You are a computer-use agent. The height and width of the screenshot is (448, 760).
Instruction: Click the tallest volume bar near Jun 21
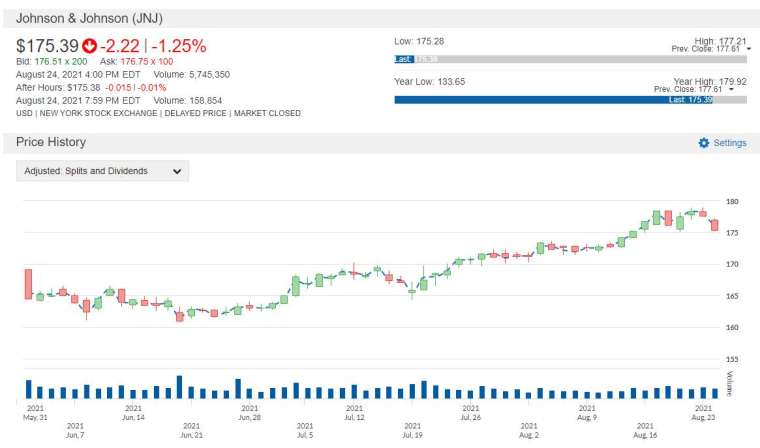pyautogui.click(x=179, y=387)
